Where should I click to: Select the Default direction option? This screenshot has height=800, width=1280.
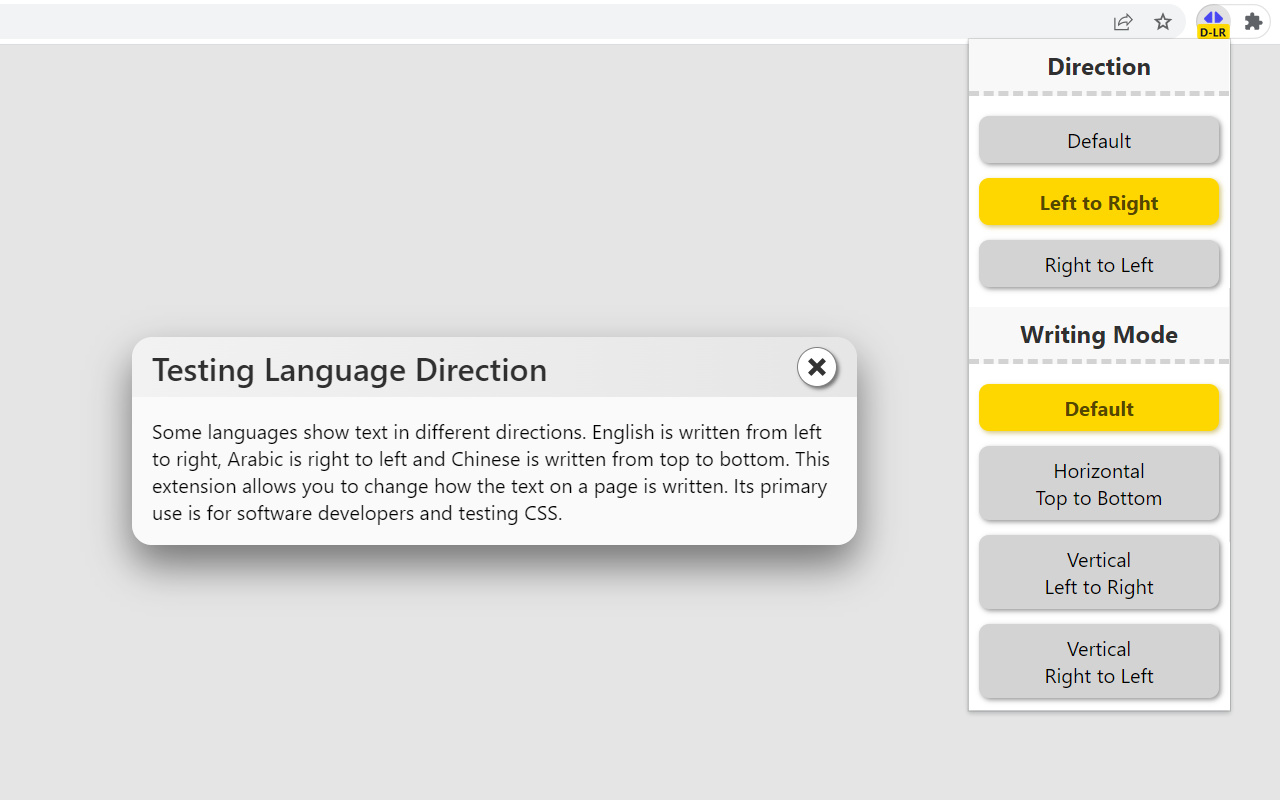pyautogui.click(x=1099, y=140)
